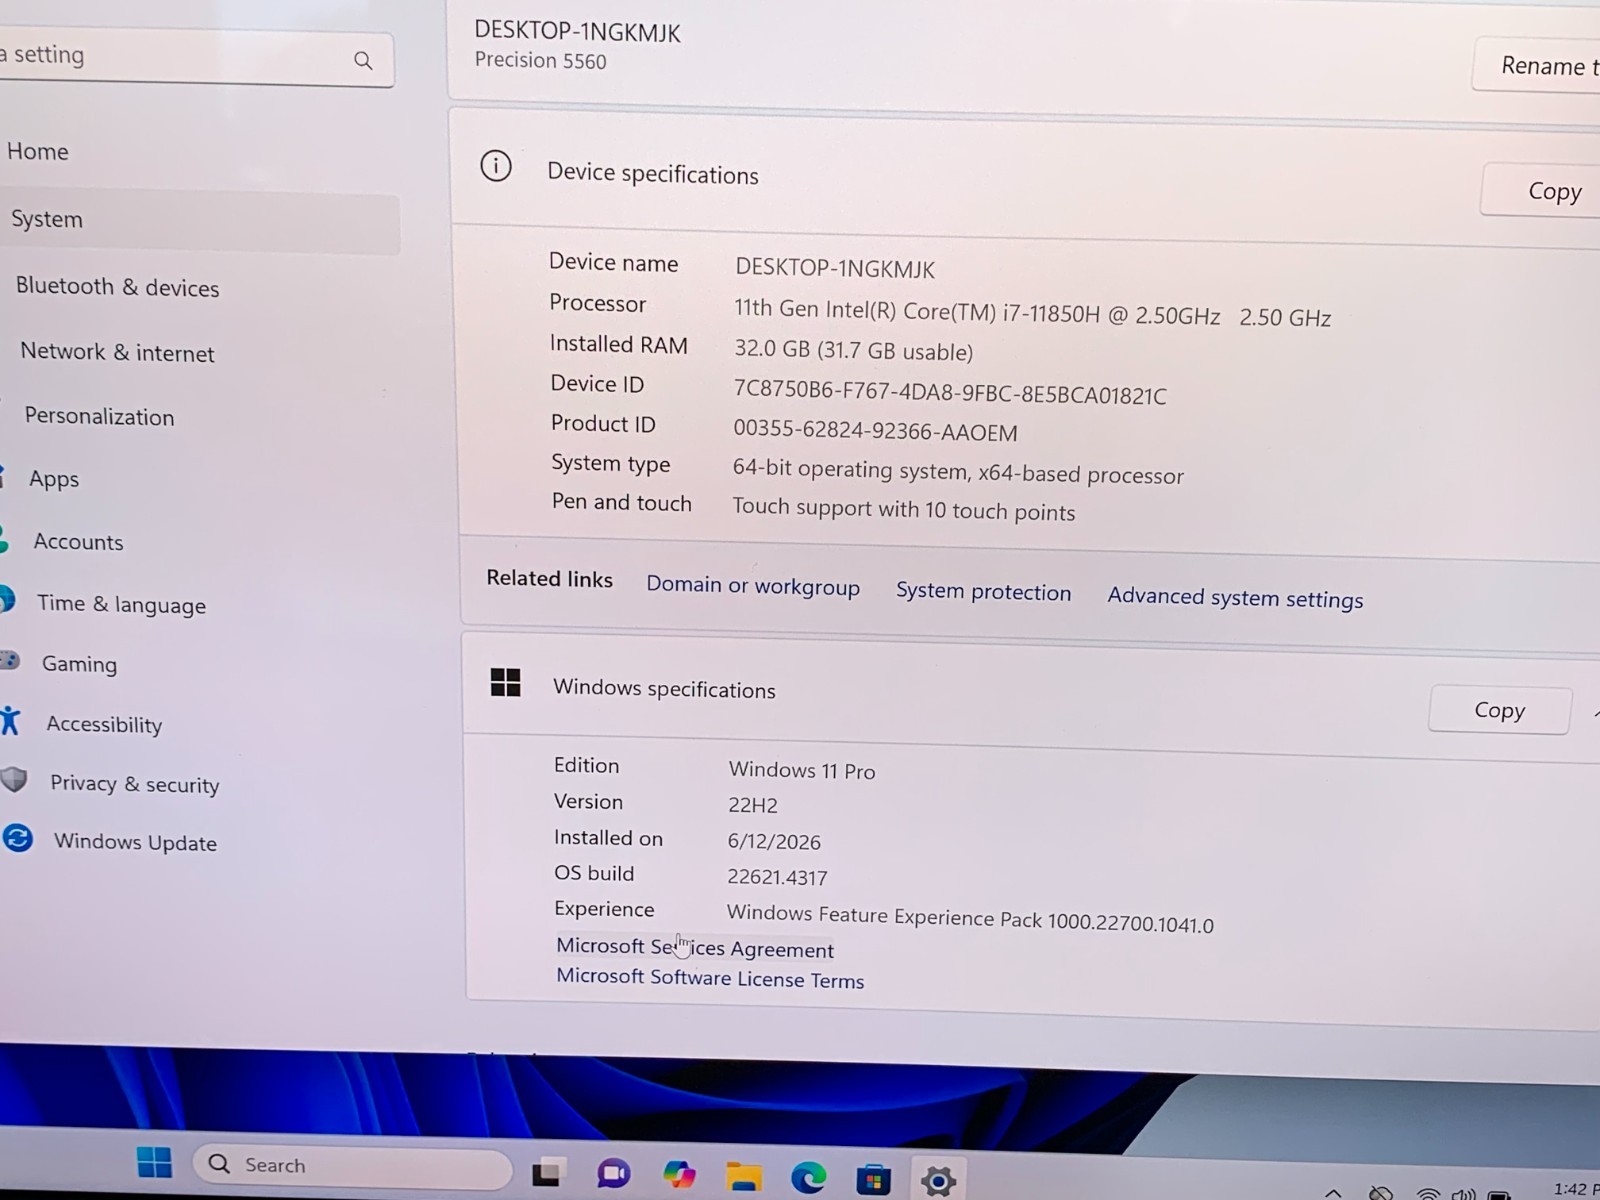Click the Device specifications info icon
The width and height of the screenshot is (1600, 1200).
click(x=496, y=166)
